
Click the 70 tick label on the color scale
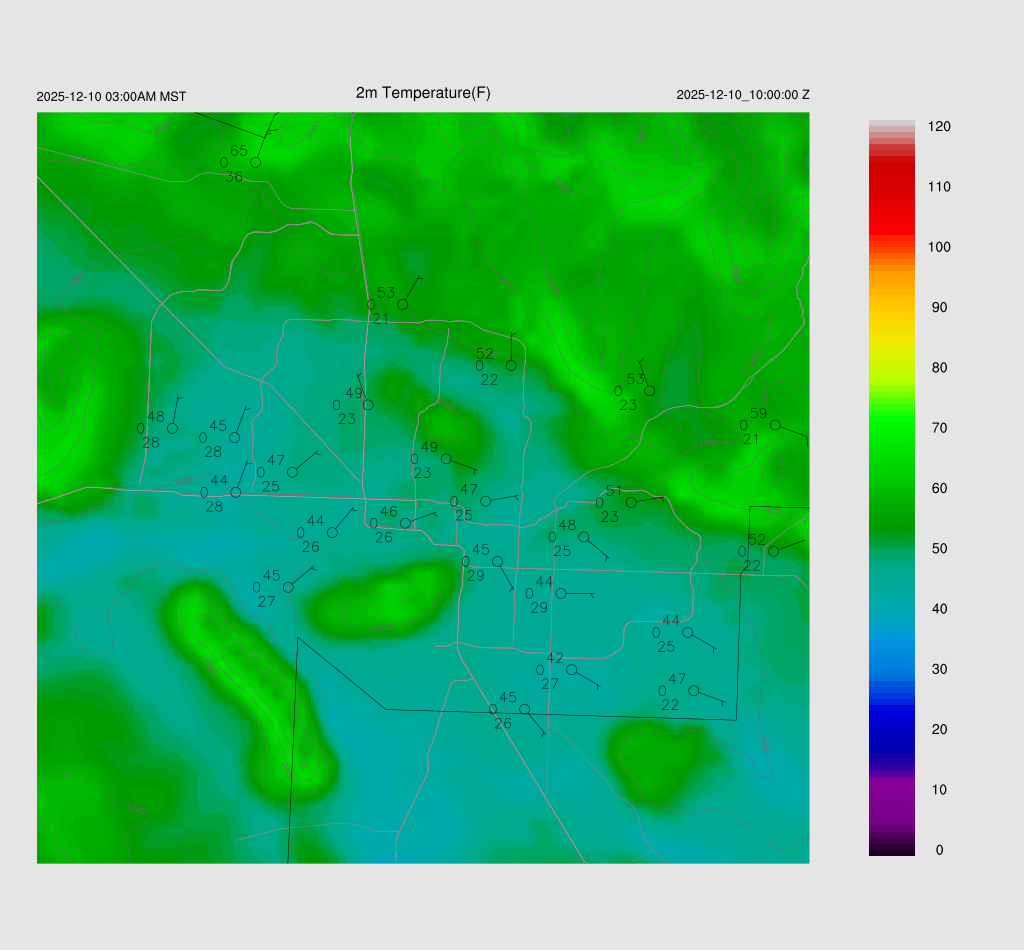click(939, 428)
